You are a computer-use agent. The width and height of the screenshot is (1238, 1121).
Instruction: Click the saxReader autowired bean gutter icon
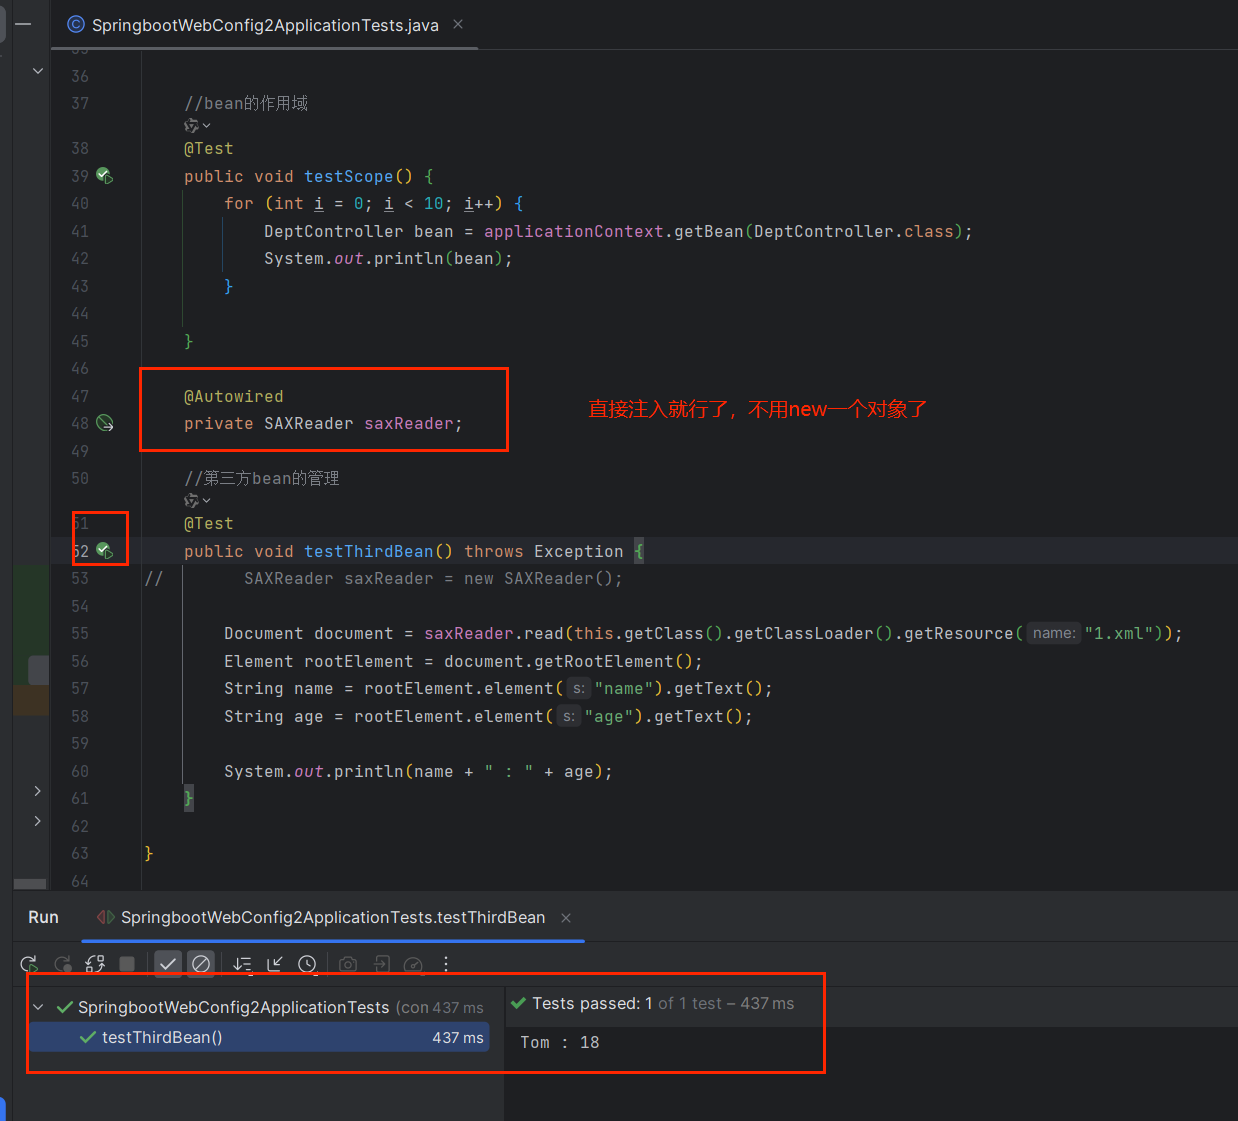(x=104, y=423)
